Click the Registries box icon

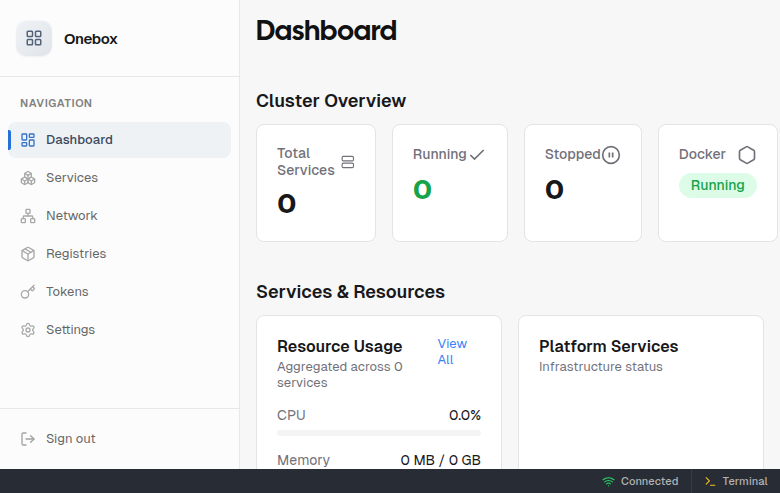click(x=28, y=254)
